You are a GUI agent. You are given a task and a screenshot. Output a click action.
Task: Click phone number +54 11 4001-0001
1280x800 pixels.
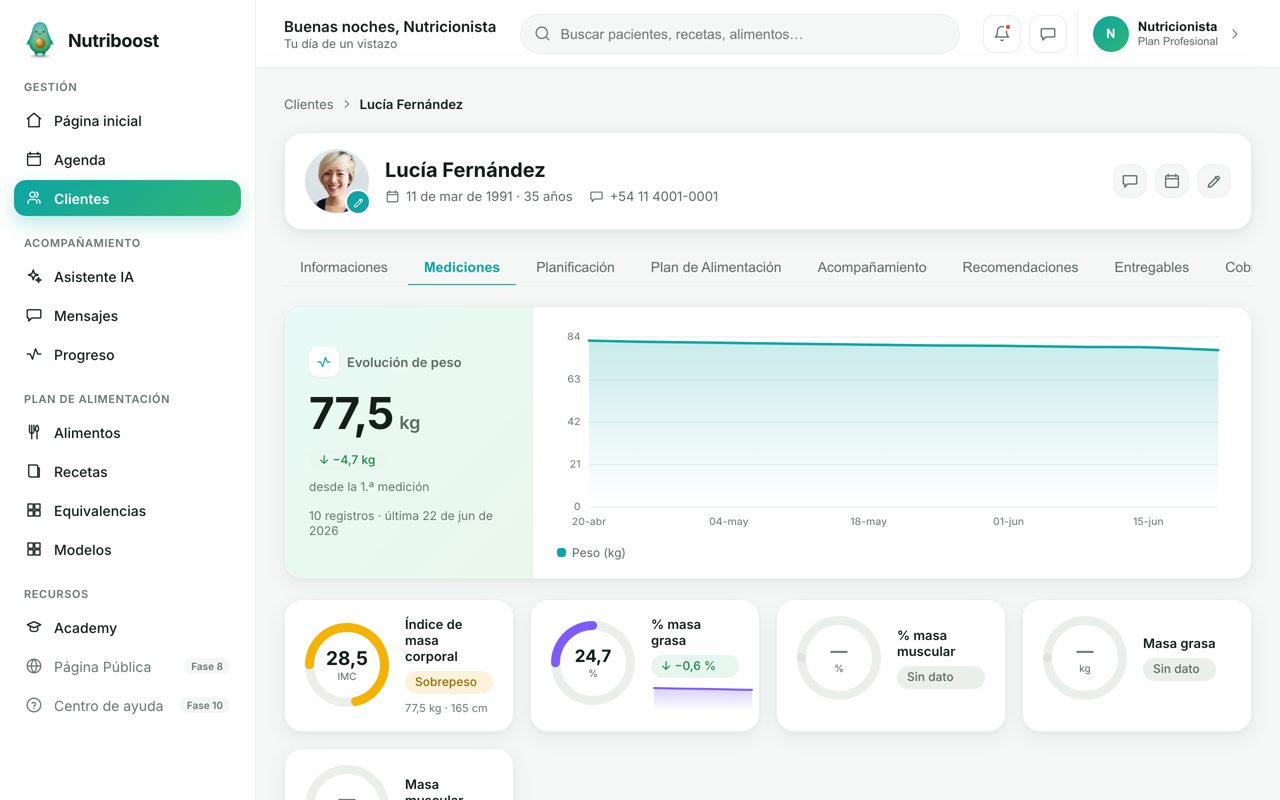click(664, 197)
